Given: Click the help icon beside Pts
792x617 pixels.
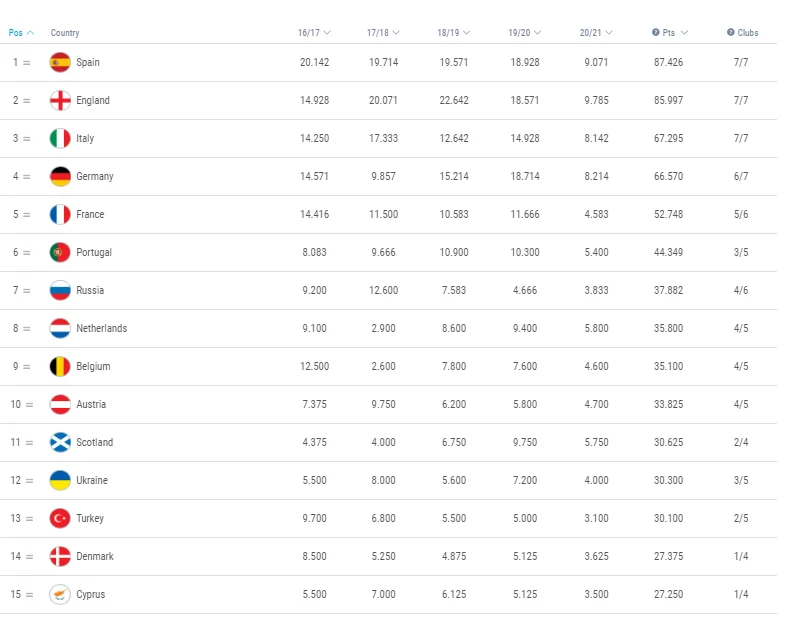Looking at the screenshot, I should point(655,33).
